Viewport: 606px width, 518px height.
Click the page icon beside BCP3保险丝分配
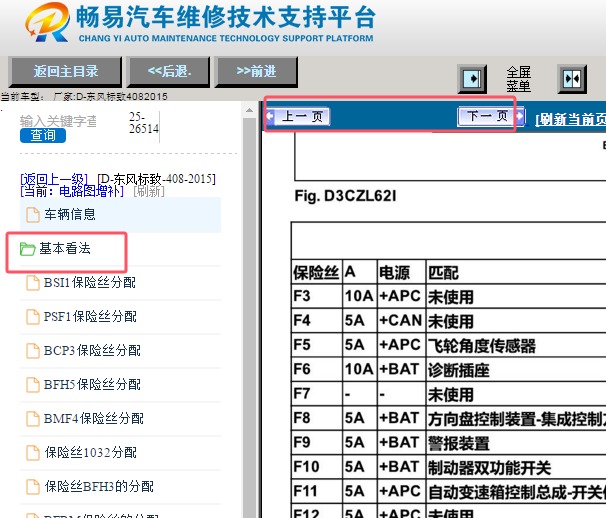coord(33,351)
